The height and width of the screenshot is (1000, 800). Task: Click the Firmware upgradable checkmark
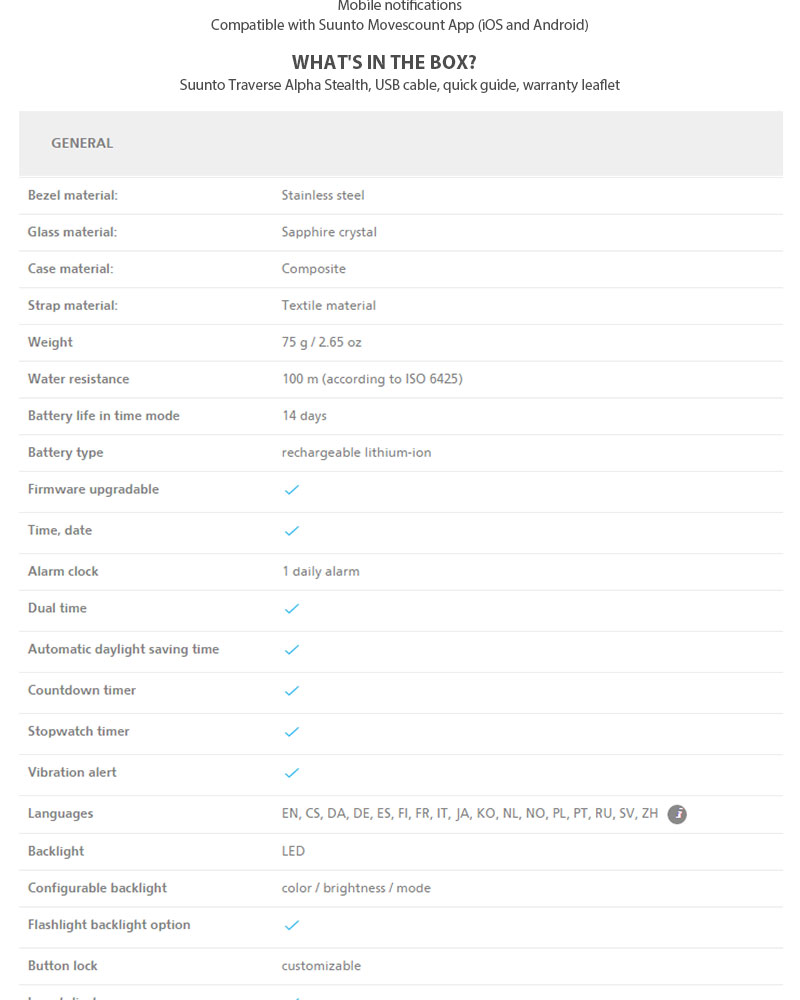click(292, 490)
